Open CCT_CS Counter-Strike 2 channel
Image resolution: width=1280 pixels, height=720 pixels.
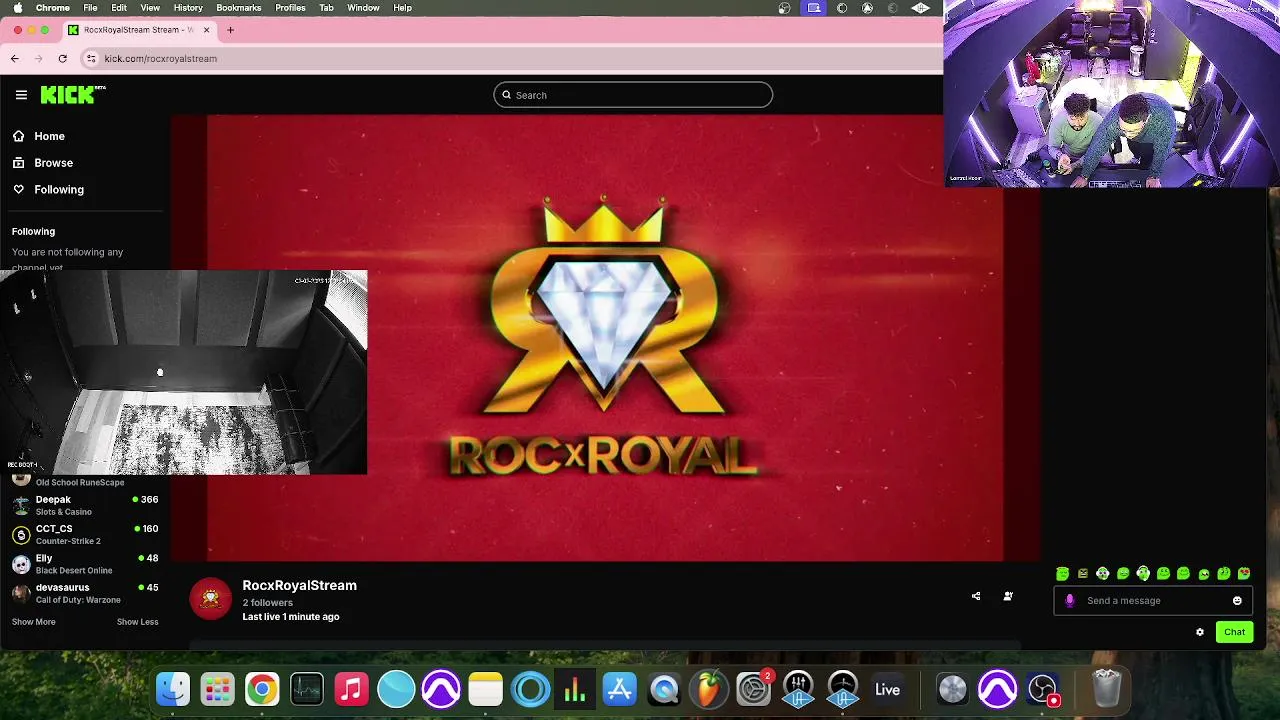(x=85, y=534)
